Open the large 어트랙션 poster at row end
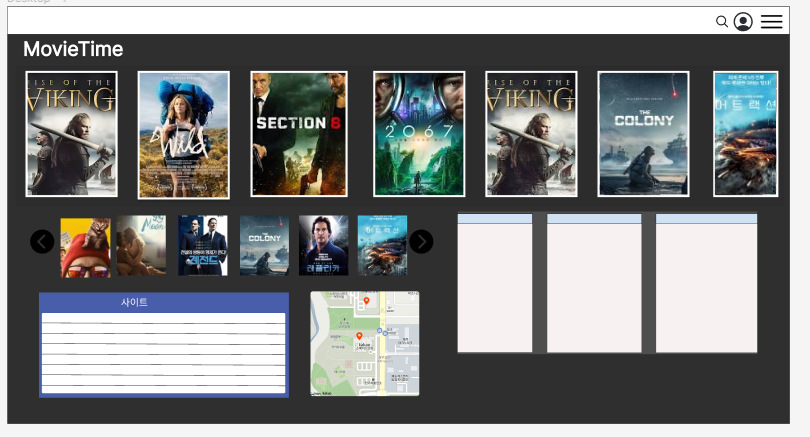Viewport: 810px width, 437px height. (x=745, y=134)
